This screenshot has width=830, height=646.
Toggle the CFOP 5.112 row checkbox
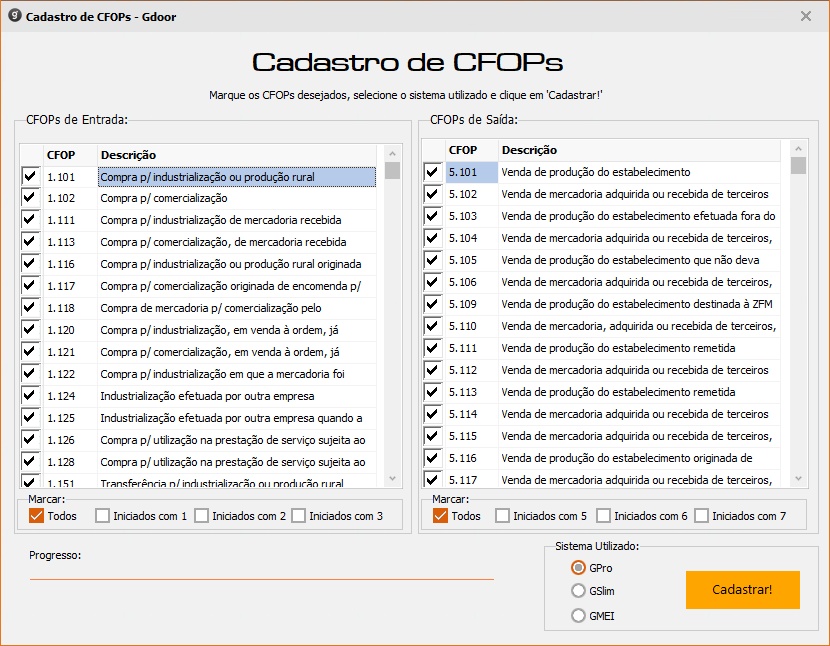(432, 370)
